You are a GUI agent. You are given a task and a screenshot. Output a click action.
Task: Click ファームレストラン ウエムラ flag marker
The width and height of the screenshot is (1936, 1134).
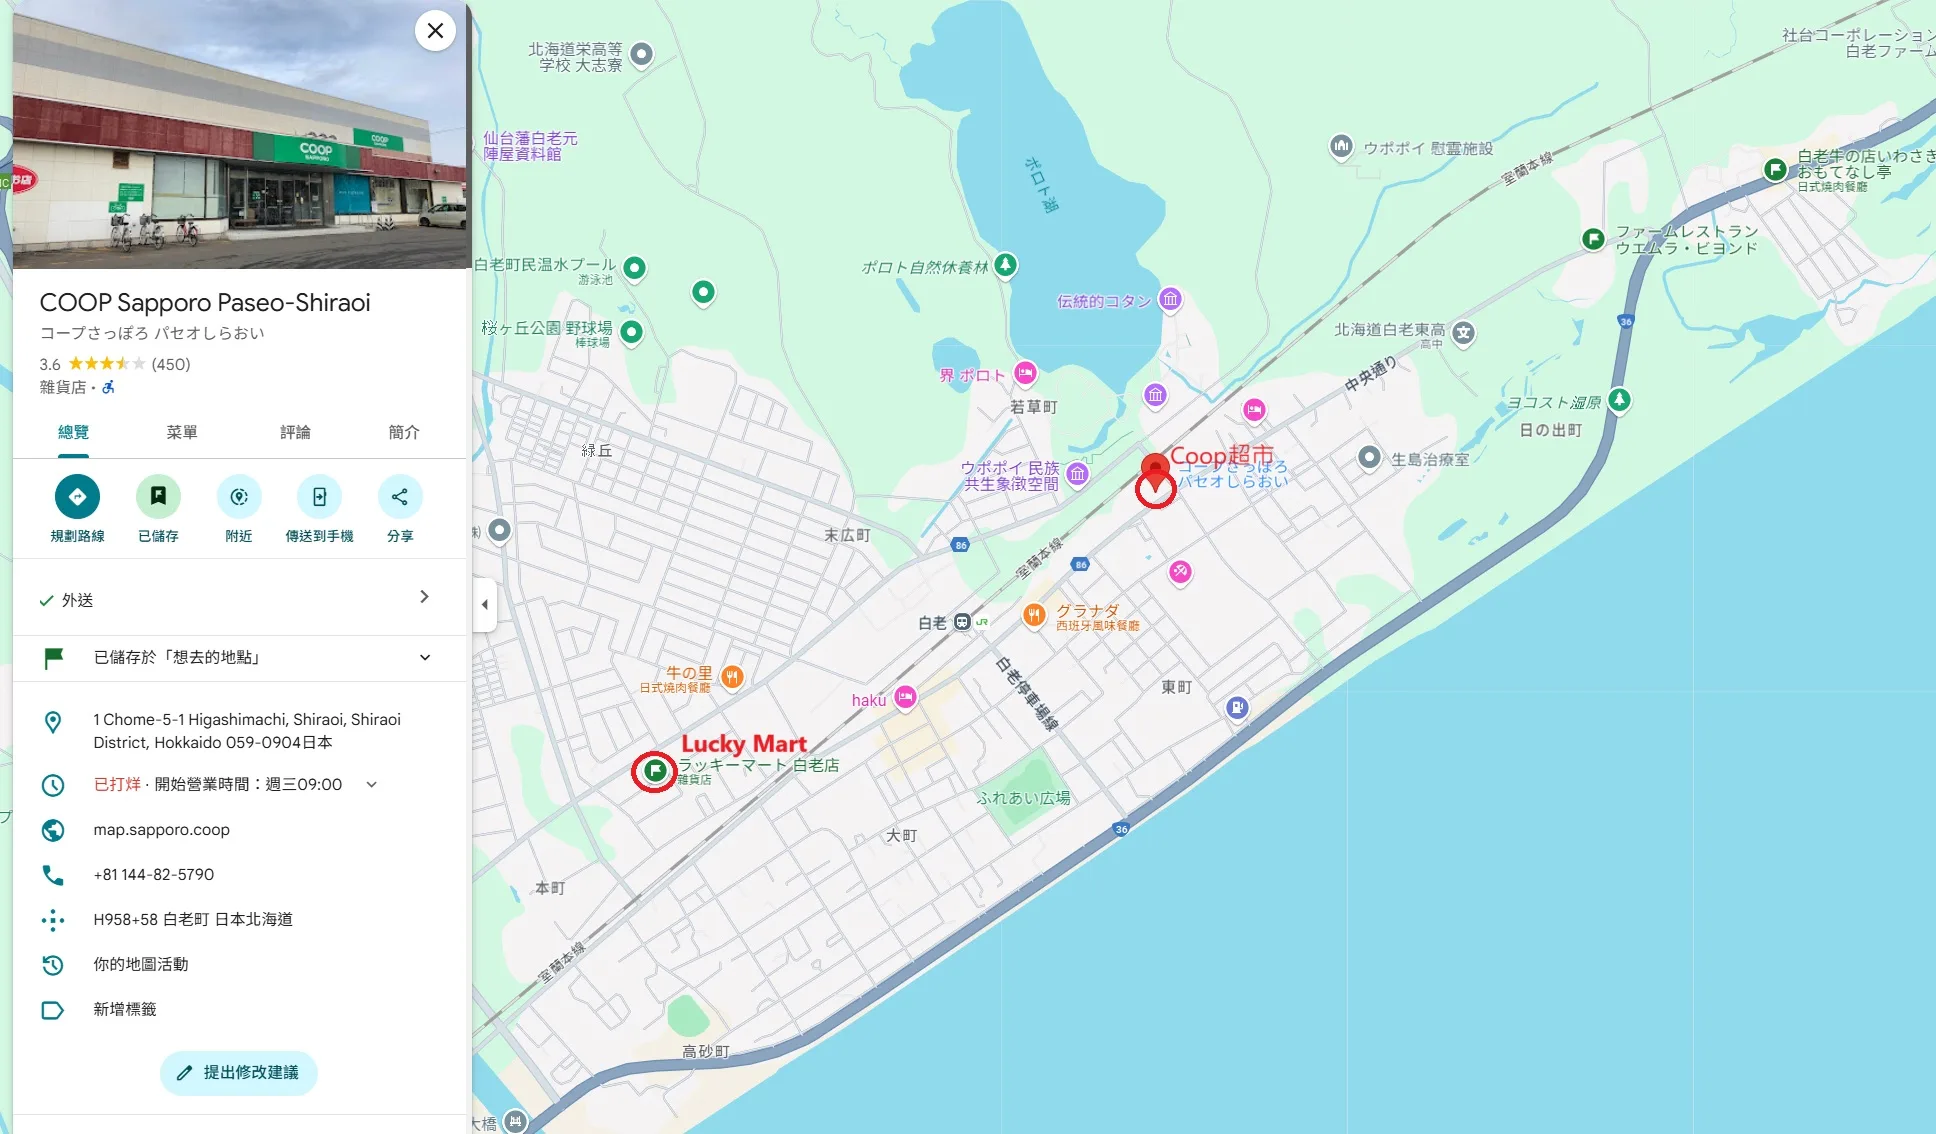coord(1593,239)
